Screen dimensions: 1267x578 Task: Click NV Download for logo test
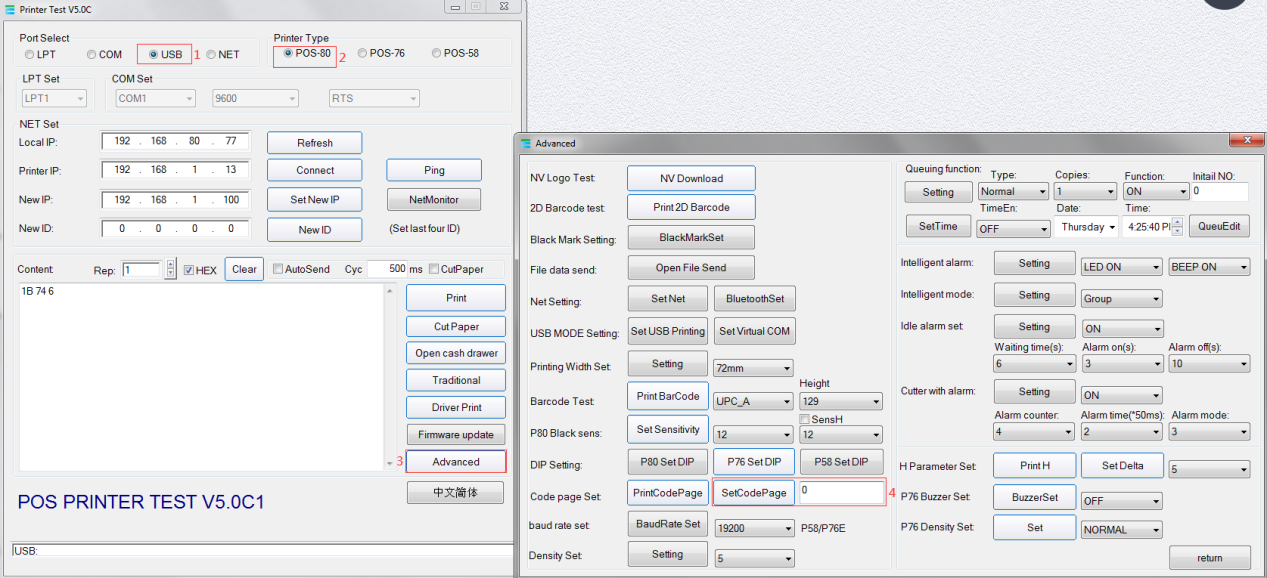click(x=691, y=177)
